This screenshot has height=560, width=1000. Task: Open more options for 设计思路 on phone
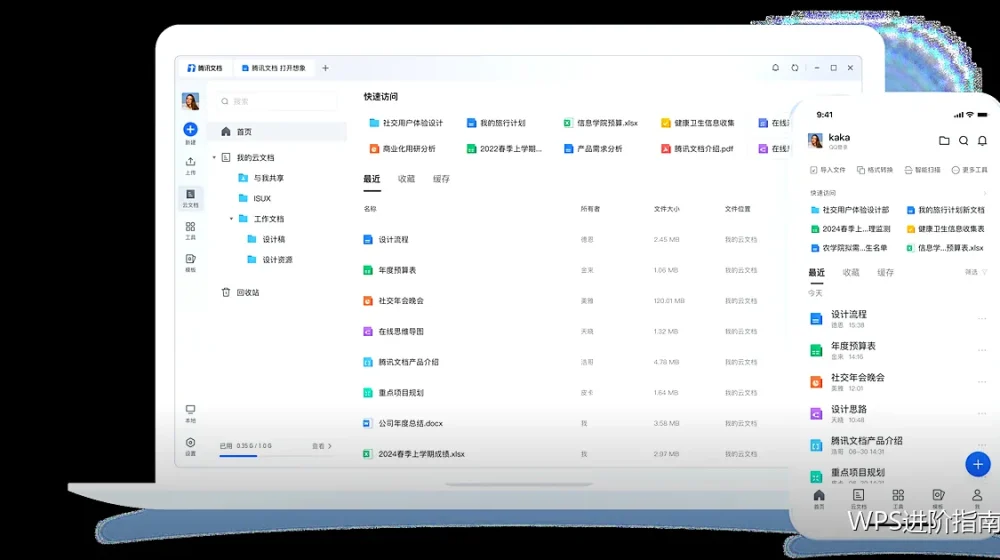pos(982,413)
